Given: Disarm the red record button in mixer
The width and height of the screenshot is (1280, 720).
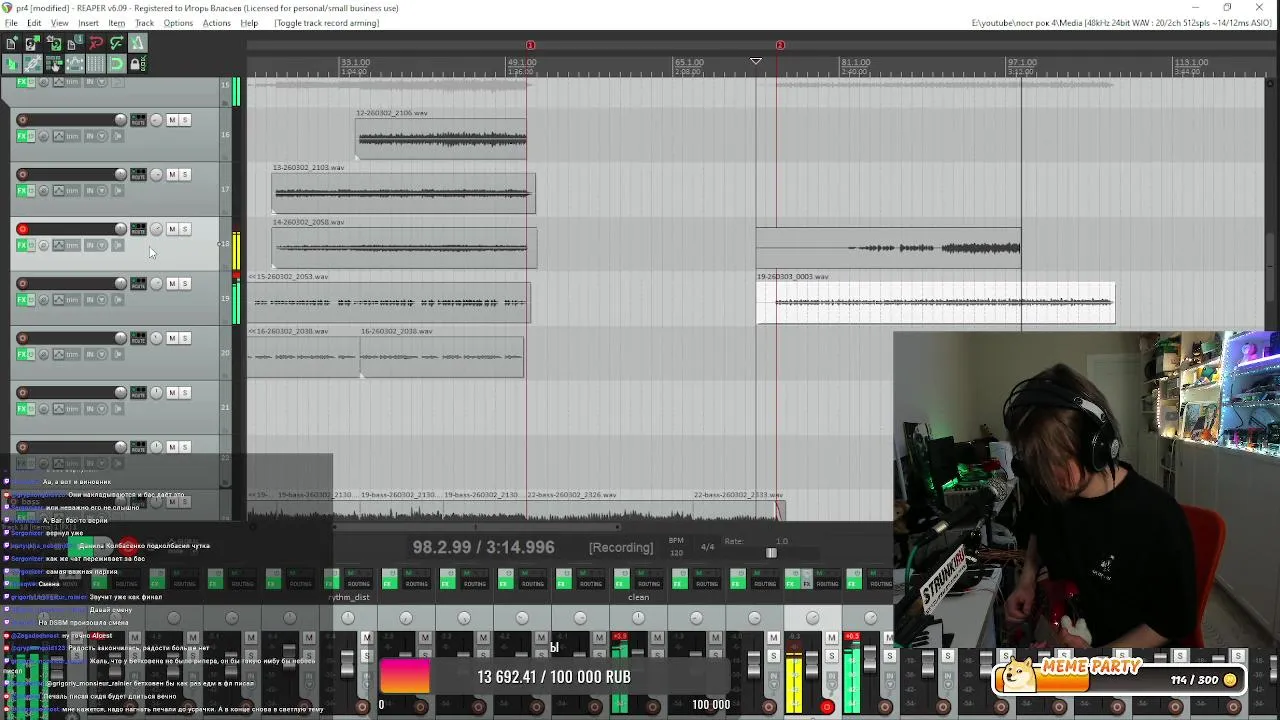Looking at the screenshot, I should click(827, 706).
